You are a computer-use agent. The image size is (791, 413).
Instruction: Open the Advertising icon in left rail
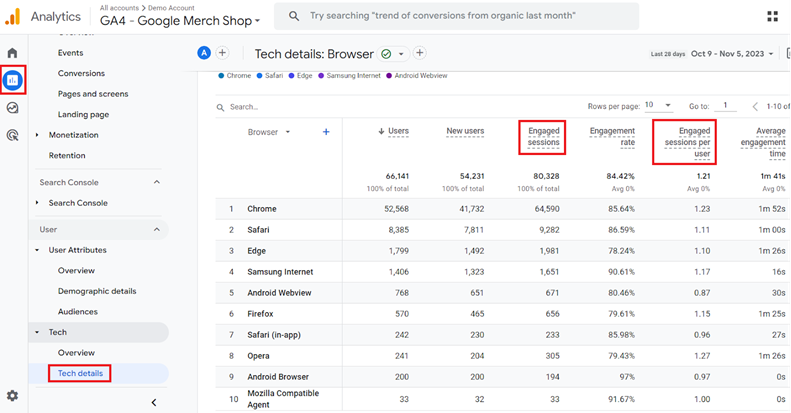click(13, 135)
